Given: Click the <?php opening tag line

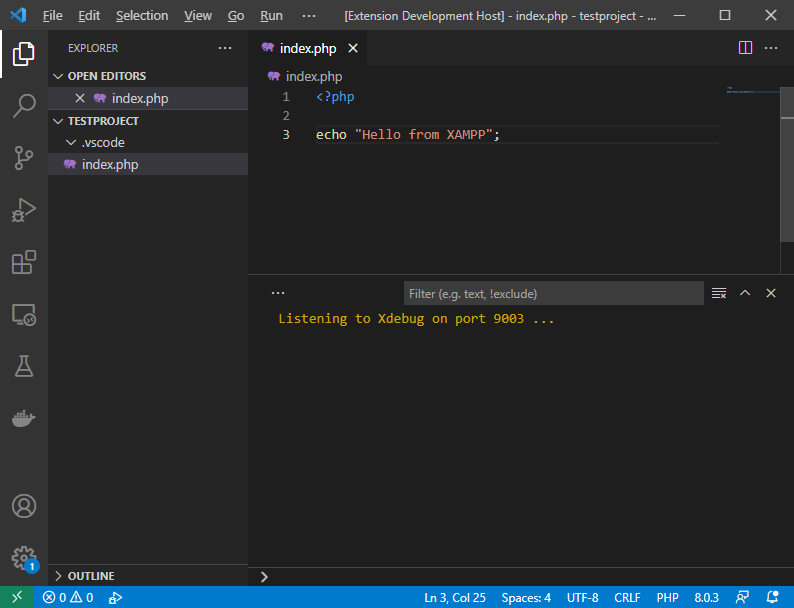Looking at the screenshot, I should 335,97.
